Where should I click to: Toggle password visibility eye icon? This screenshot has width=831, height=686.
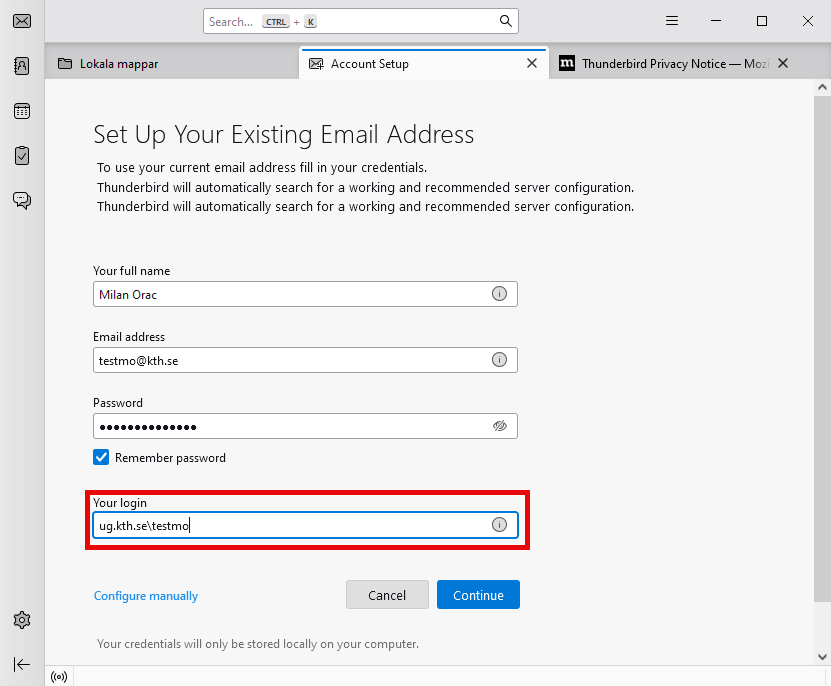click(500, 426)
